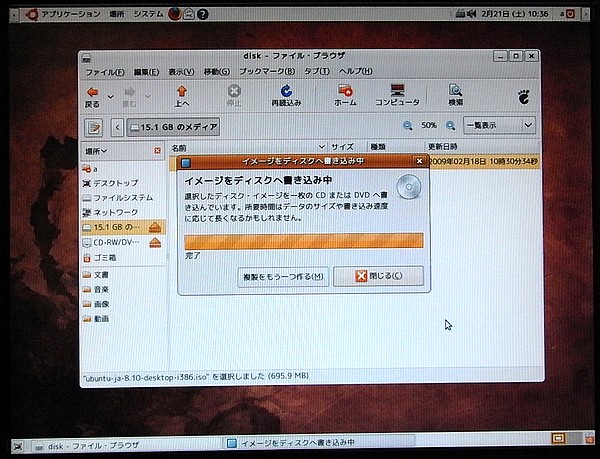The image size is (600, 459).
Task: Open the ファイル(F) menu
Action: pyautogui.click(x=104, y=72)
